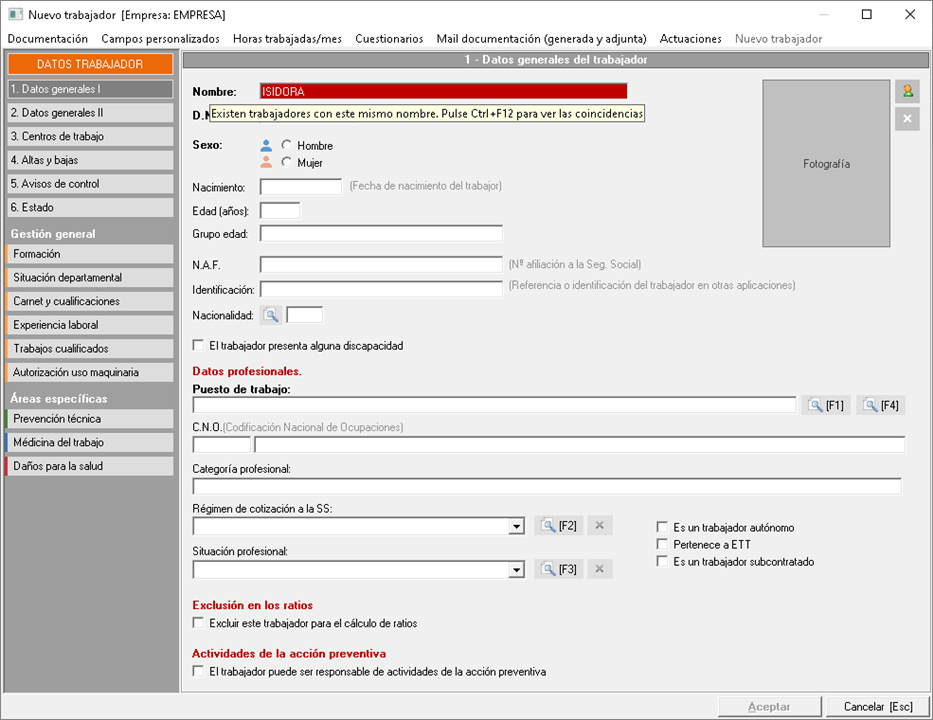Image resolution: width=933 pixels, height=720 pixels.
Task: Click the Puesto de trabajo [F1] search button
Action: coord(826,405)
